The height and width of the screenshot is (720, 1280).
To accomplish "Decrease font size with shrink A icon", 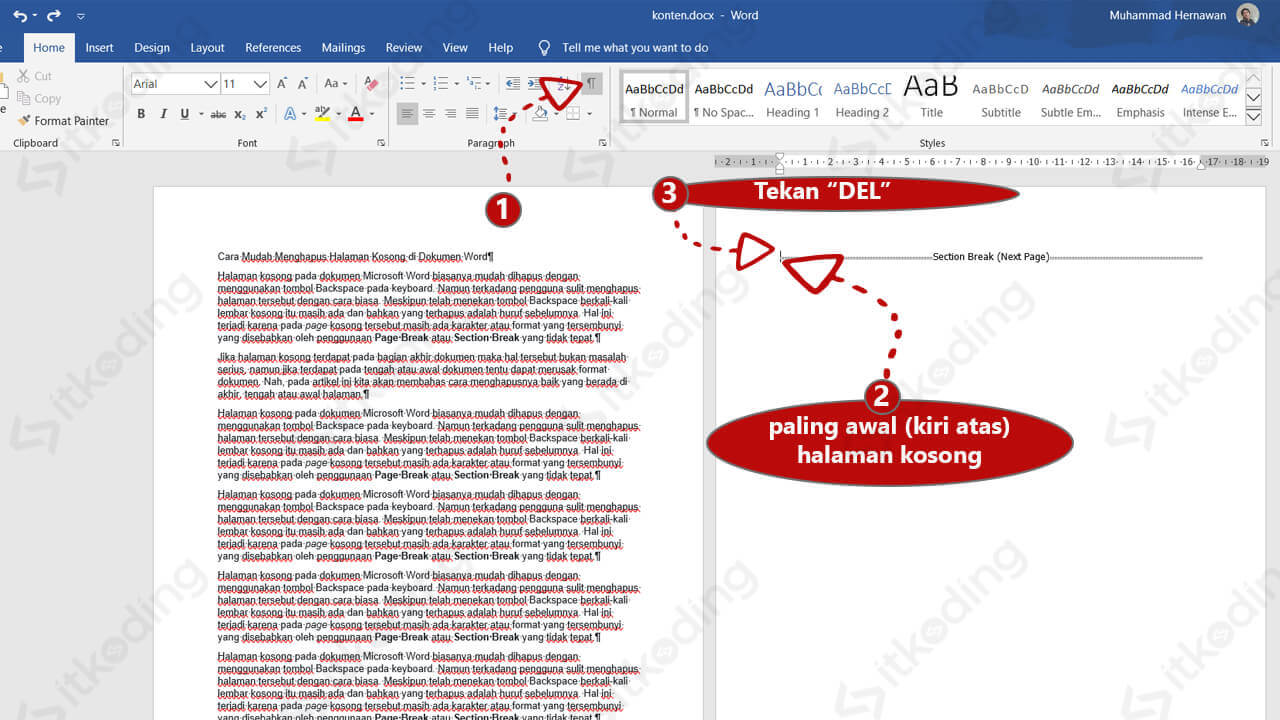I will pyautogui.click(x=304, y=84).
